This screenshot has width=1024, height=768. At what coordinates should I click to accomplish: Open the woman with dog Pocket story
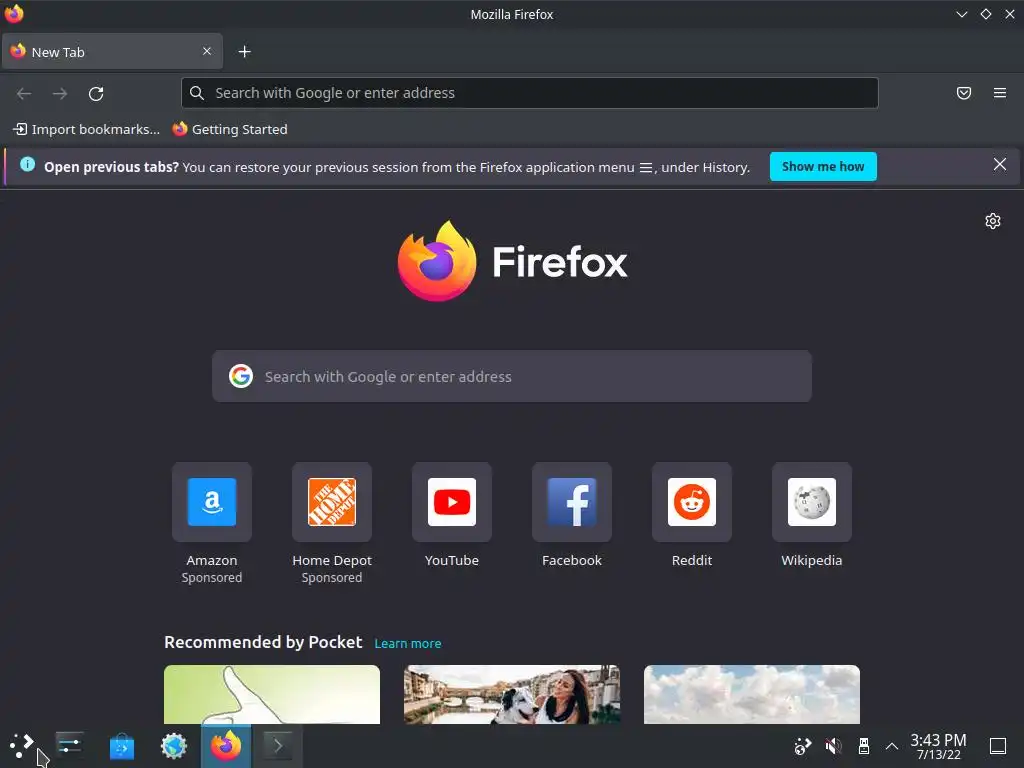point(512,694)
